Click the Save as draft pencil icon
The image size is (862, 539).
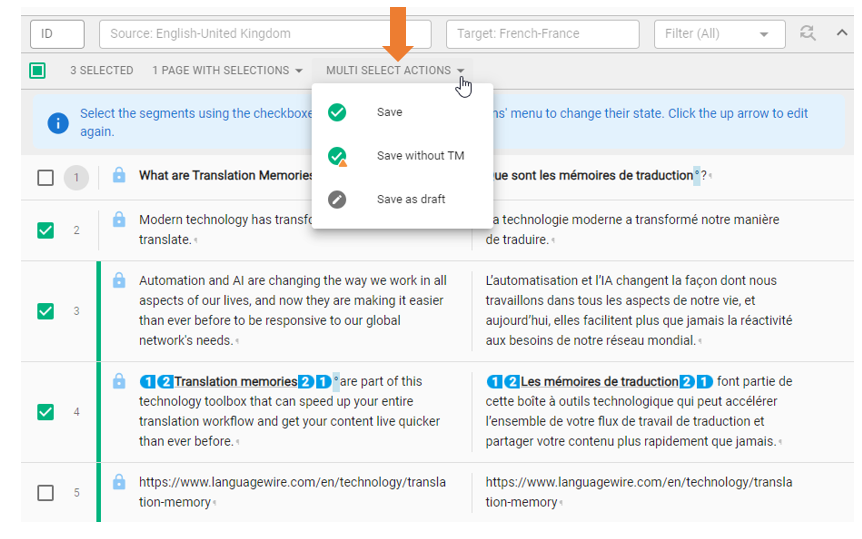coord(337,199)
